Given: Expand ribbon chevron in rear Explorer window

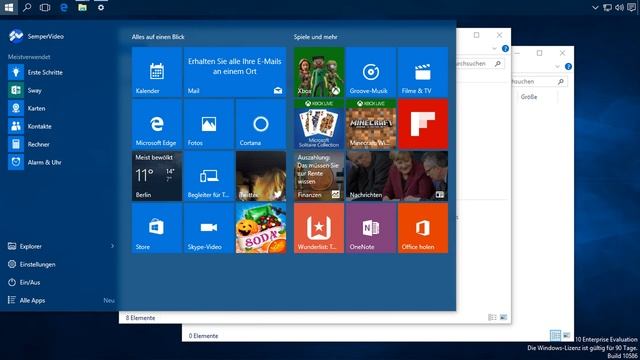Looking at the screenshot, I should point(558,67).
